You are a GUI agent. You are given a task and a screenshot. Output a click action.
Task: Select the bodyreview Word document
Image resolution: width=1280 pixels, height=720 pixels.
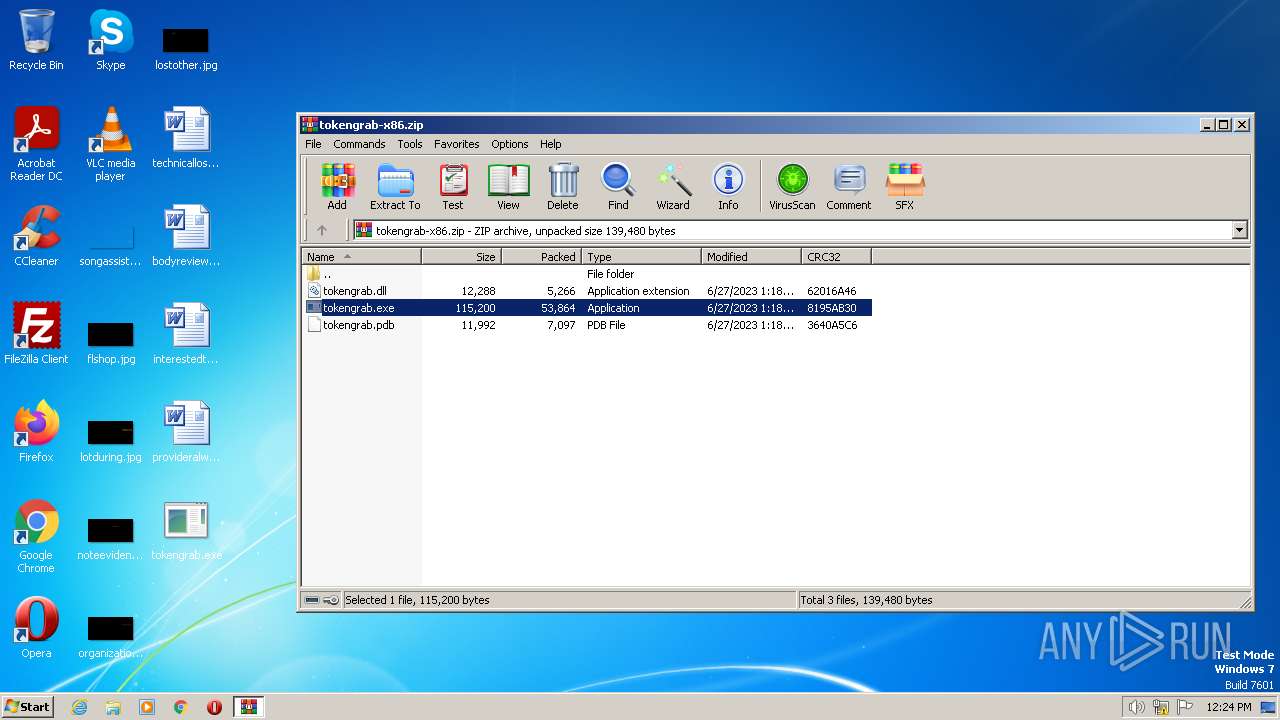pos(186,236)
